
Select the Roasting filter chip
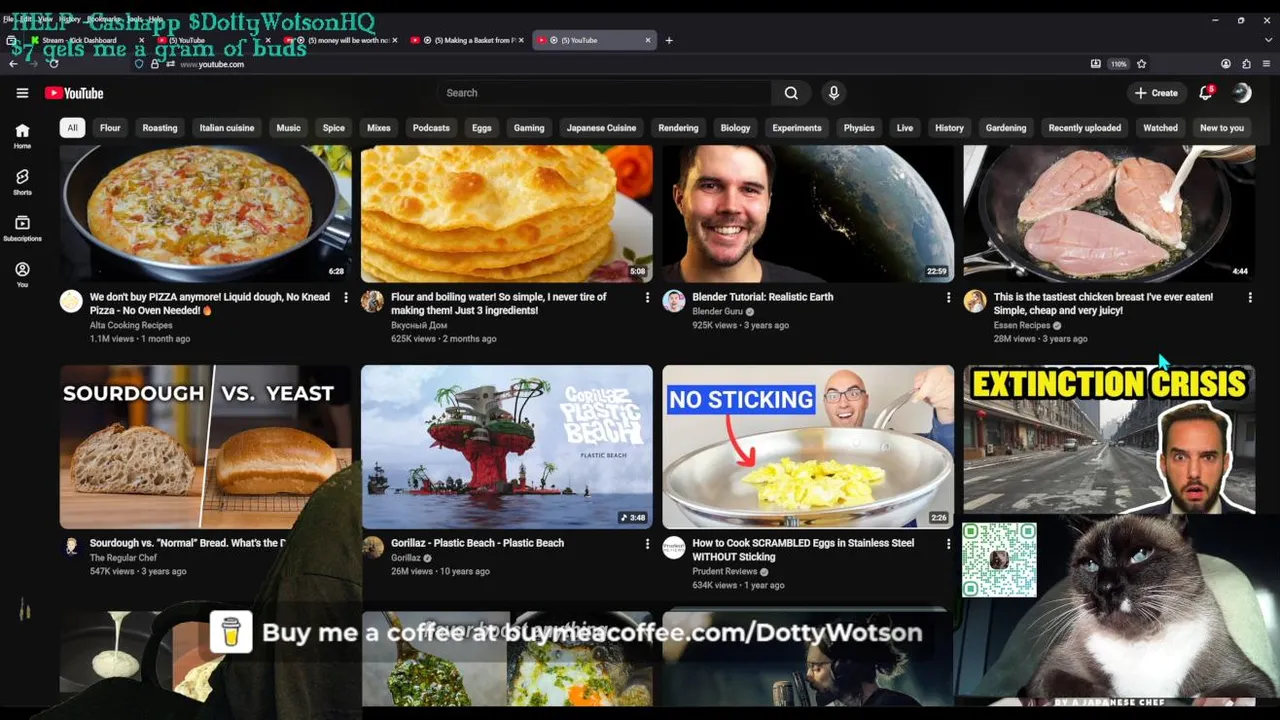(x=160, y=128)
